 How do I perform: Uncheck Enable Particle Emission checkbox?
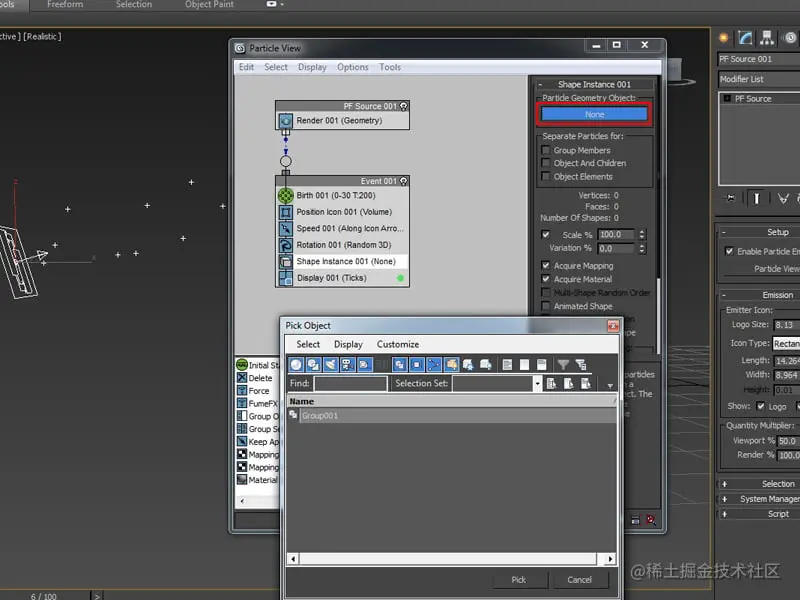click(729, 251)
